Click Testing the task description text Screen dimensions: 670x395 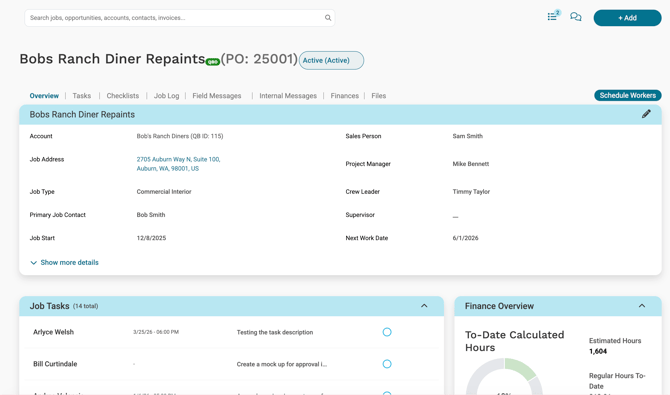pos(275,332)
